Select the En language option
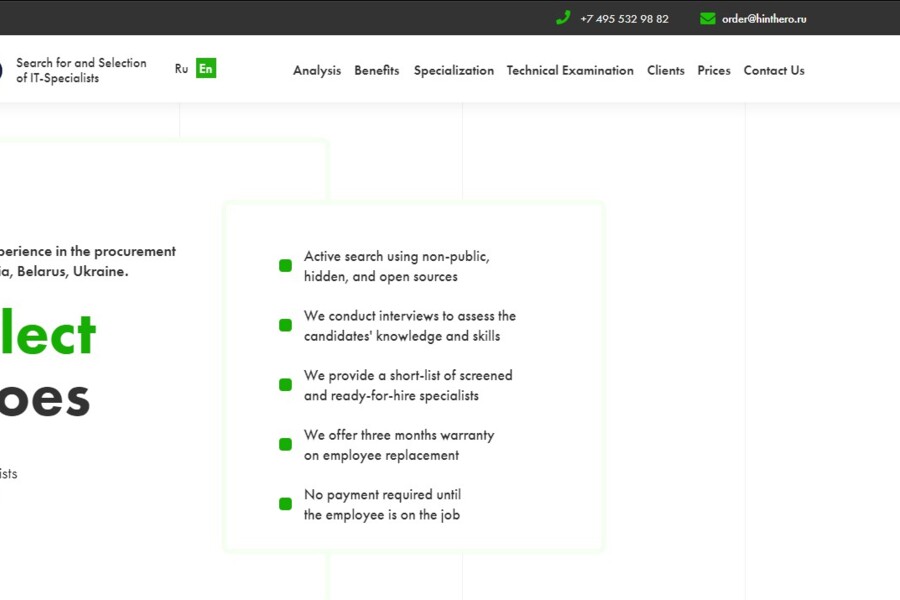This screenshot has height=600, width=900. [206, 68]
